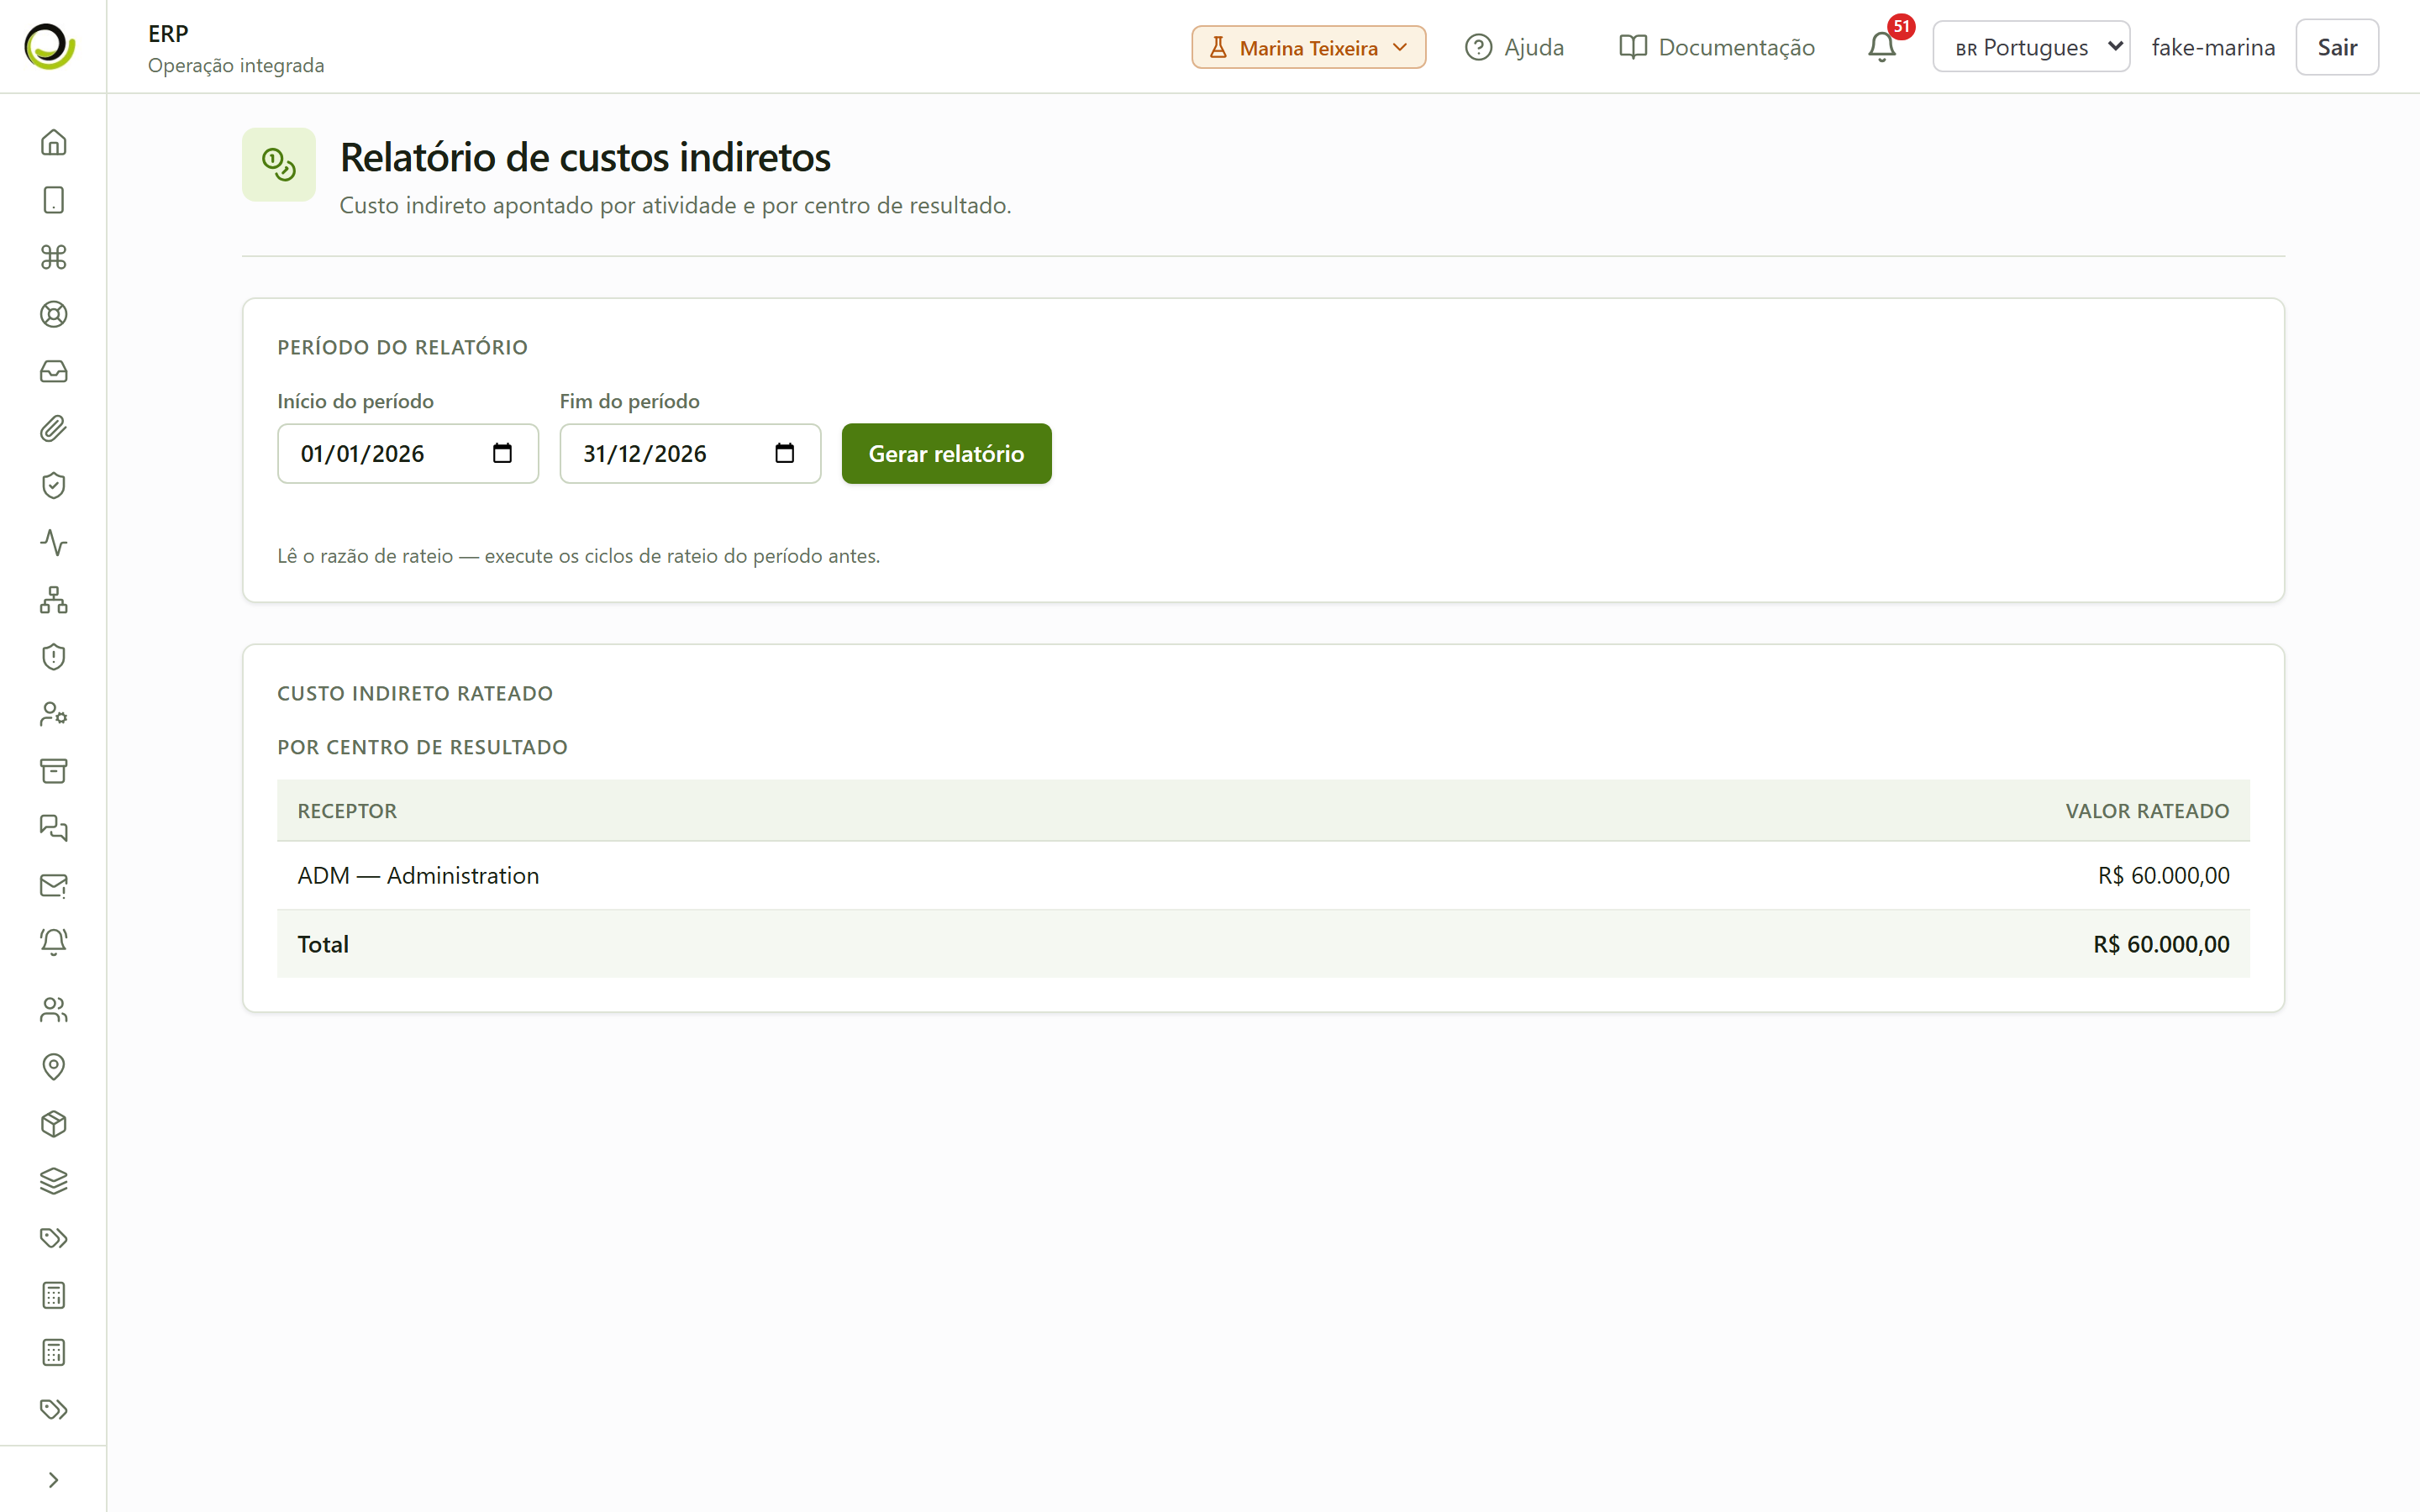Open the activity pulse sidebar icon

click(54, 542)
